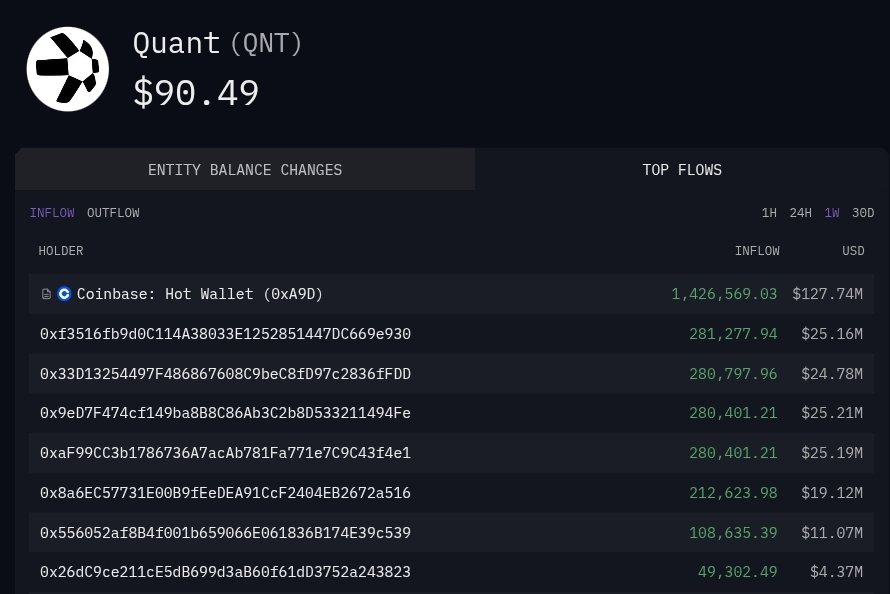Select the 1W time range

832,213
